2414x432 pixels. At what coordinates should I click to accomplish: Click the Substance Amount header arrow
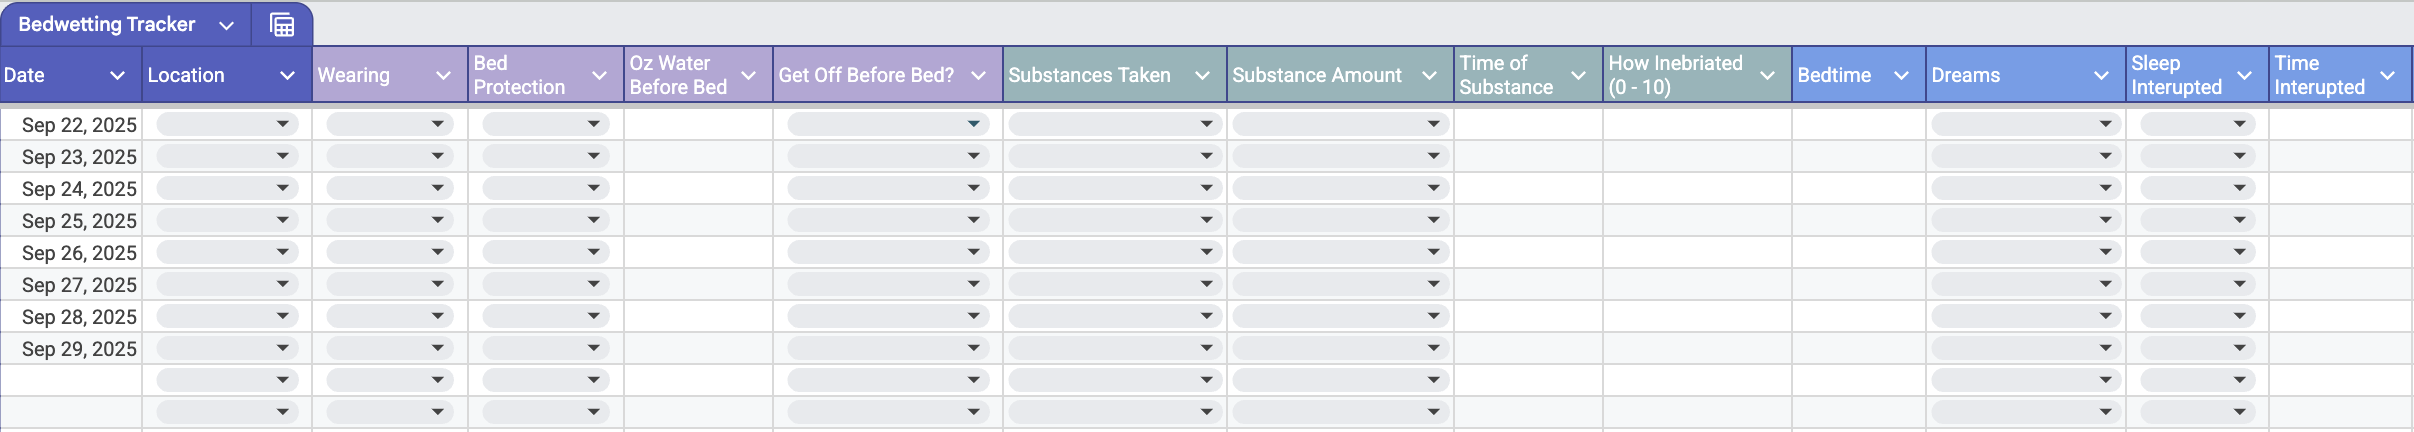pos(1429,75)
